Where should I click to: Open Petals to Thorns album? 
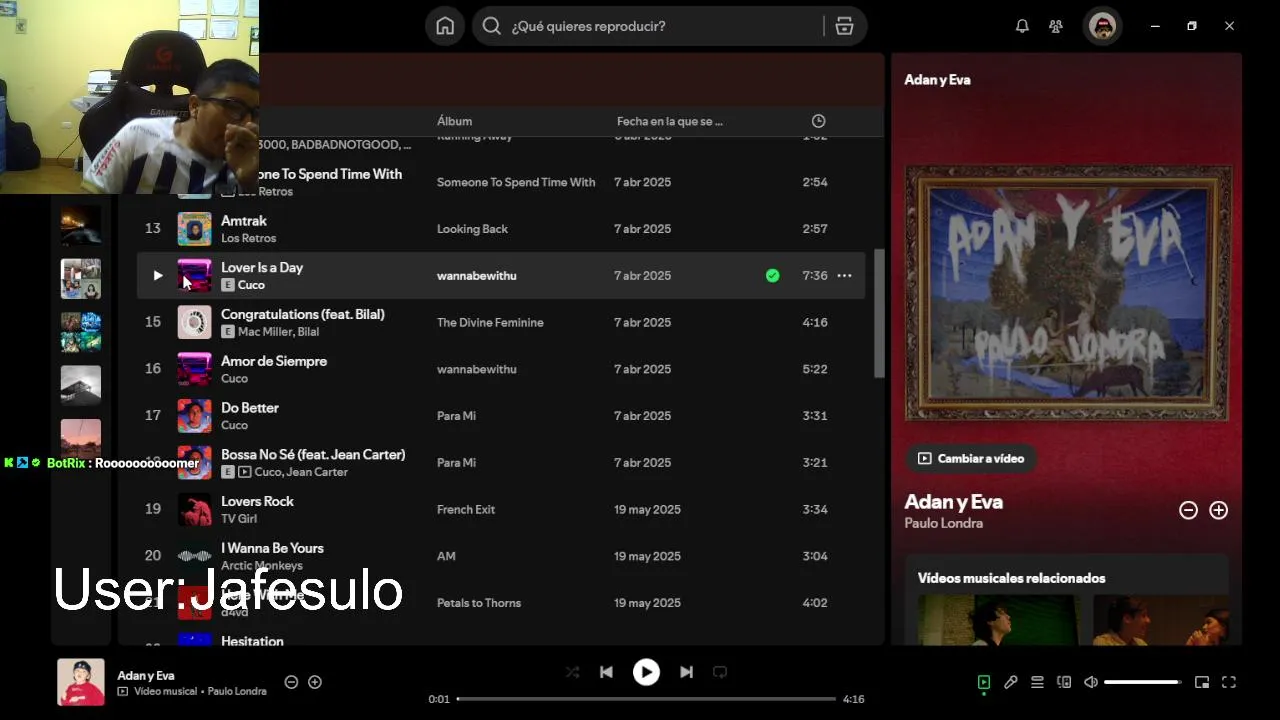pyautogui.click(x=479, y=603)
